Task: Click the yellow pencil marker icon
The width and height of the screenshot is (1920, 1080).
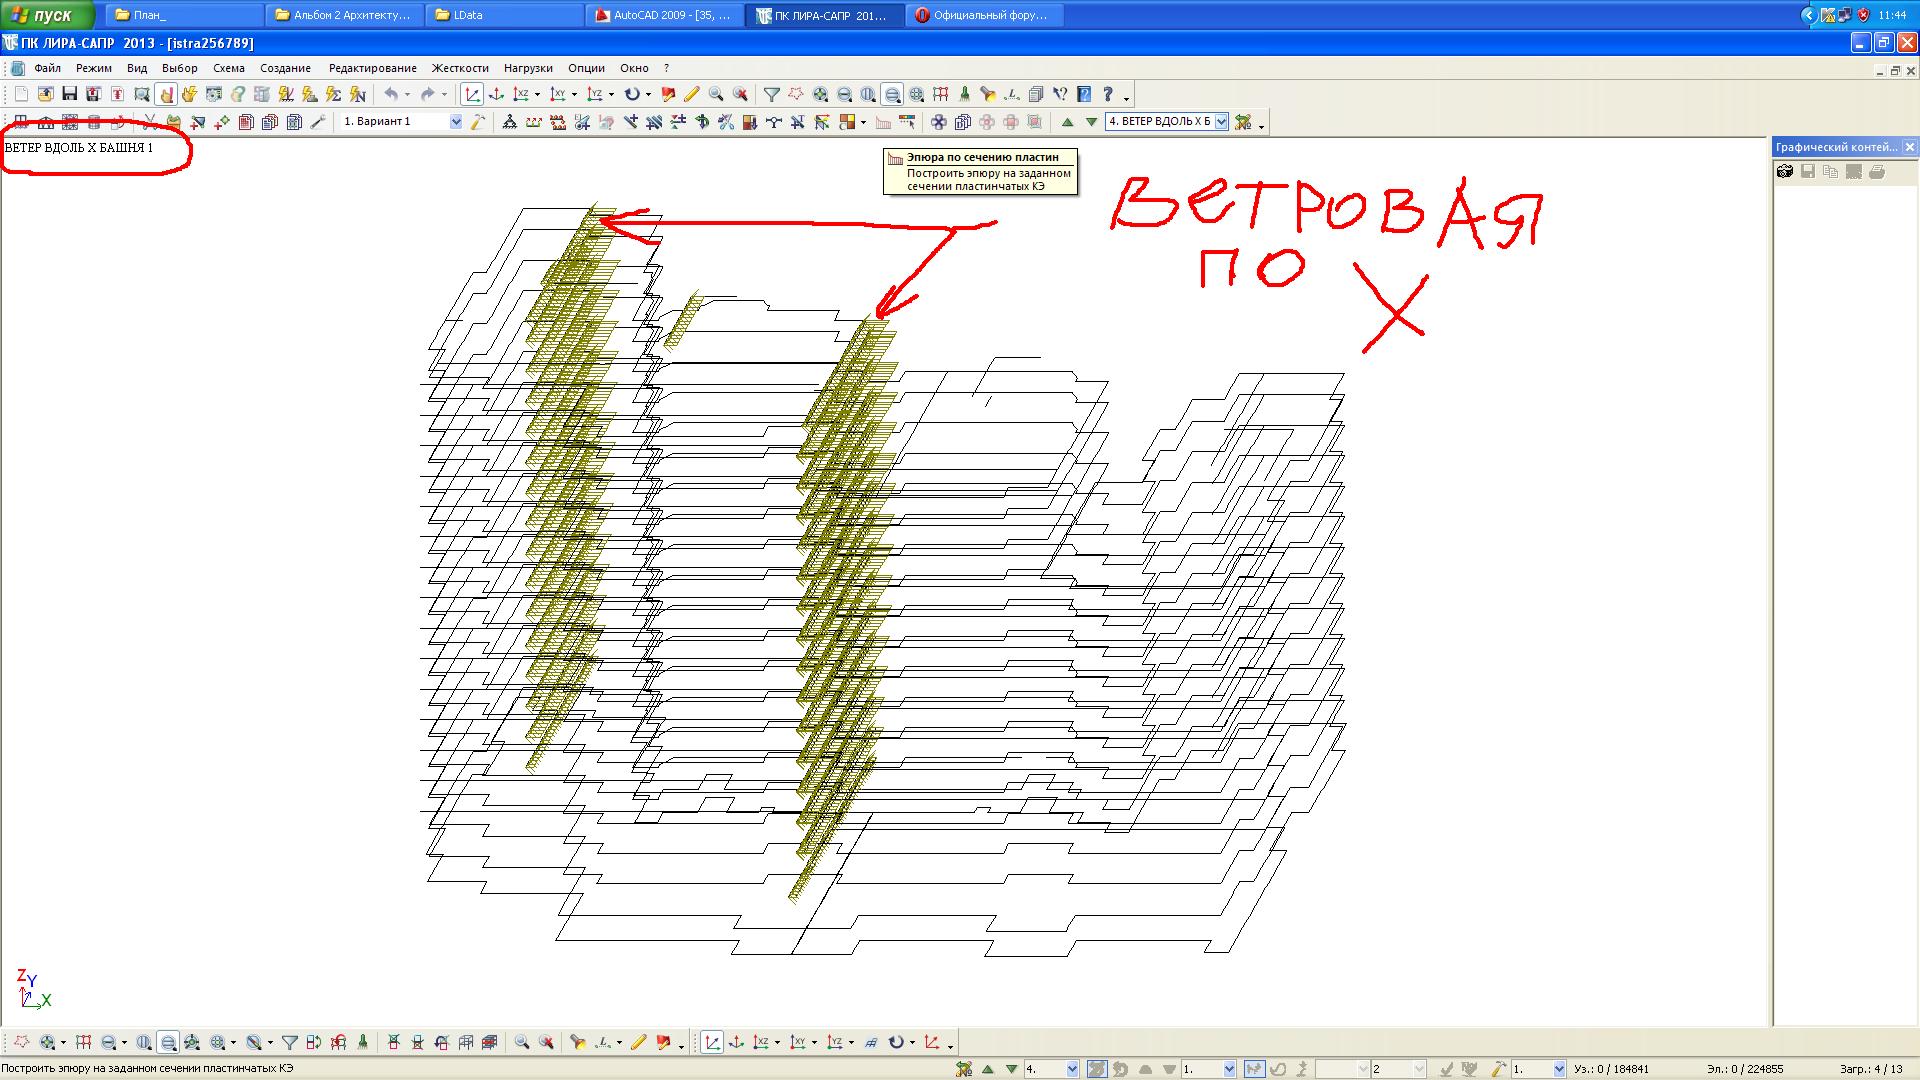Action: (691, 94)
